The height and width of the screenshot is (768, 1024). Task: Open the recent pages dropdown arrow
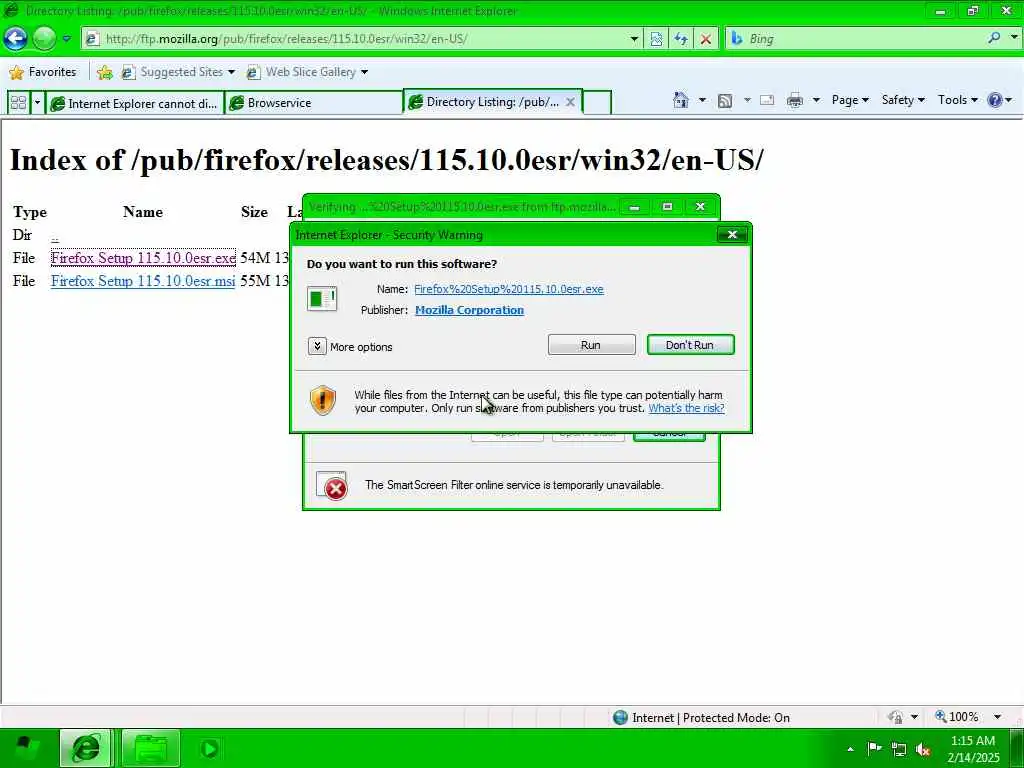[x=67, y=39]
